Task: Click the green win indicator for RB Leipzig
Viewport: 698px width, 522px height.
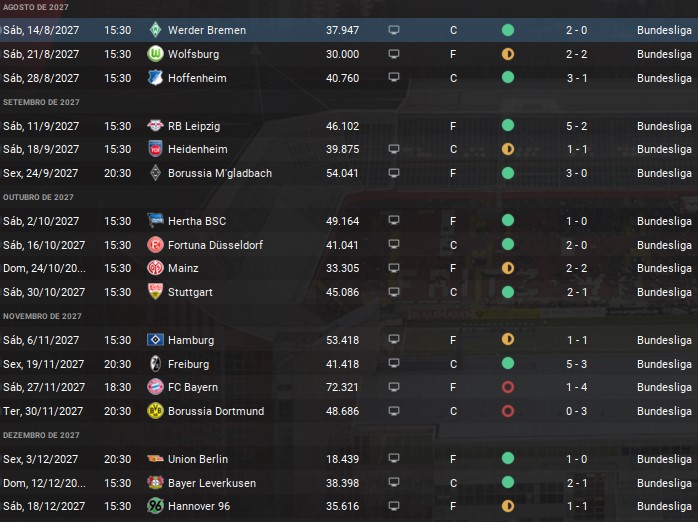Action: coord(508,125)
